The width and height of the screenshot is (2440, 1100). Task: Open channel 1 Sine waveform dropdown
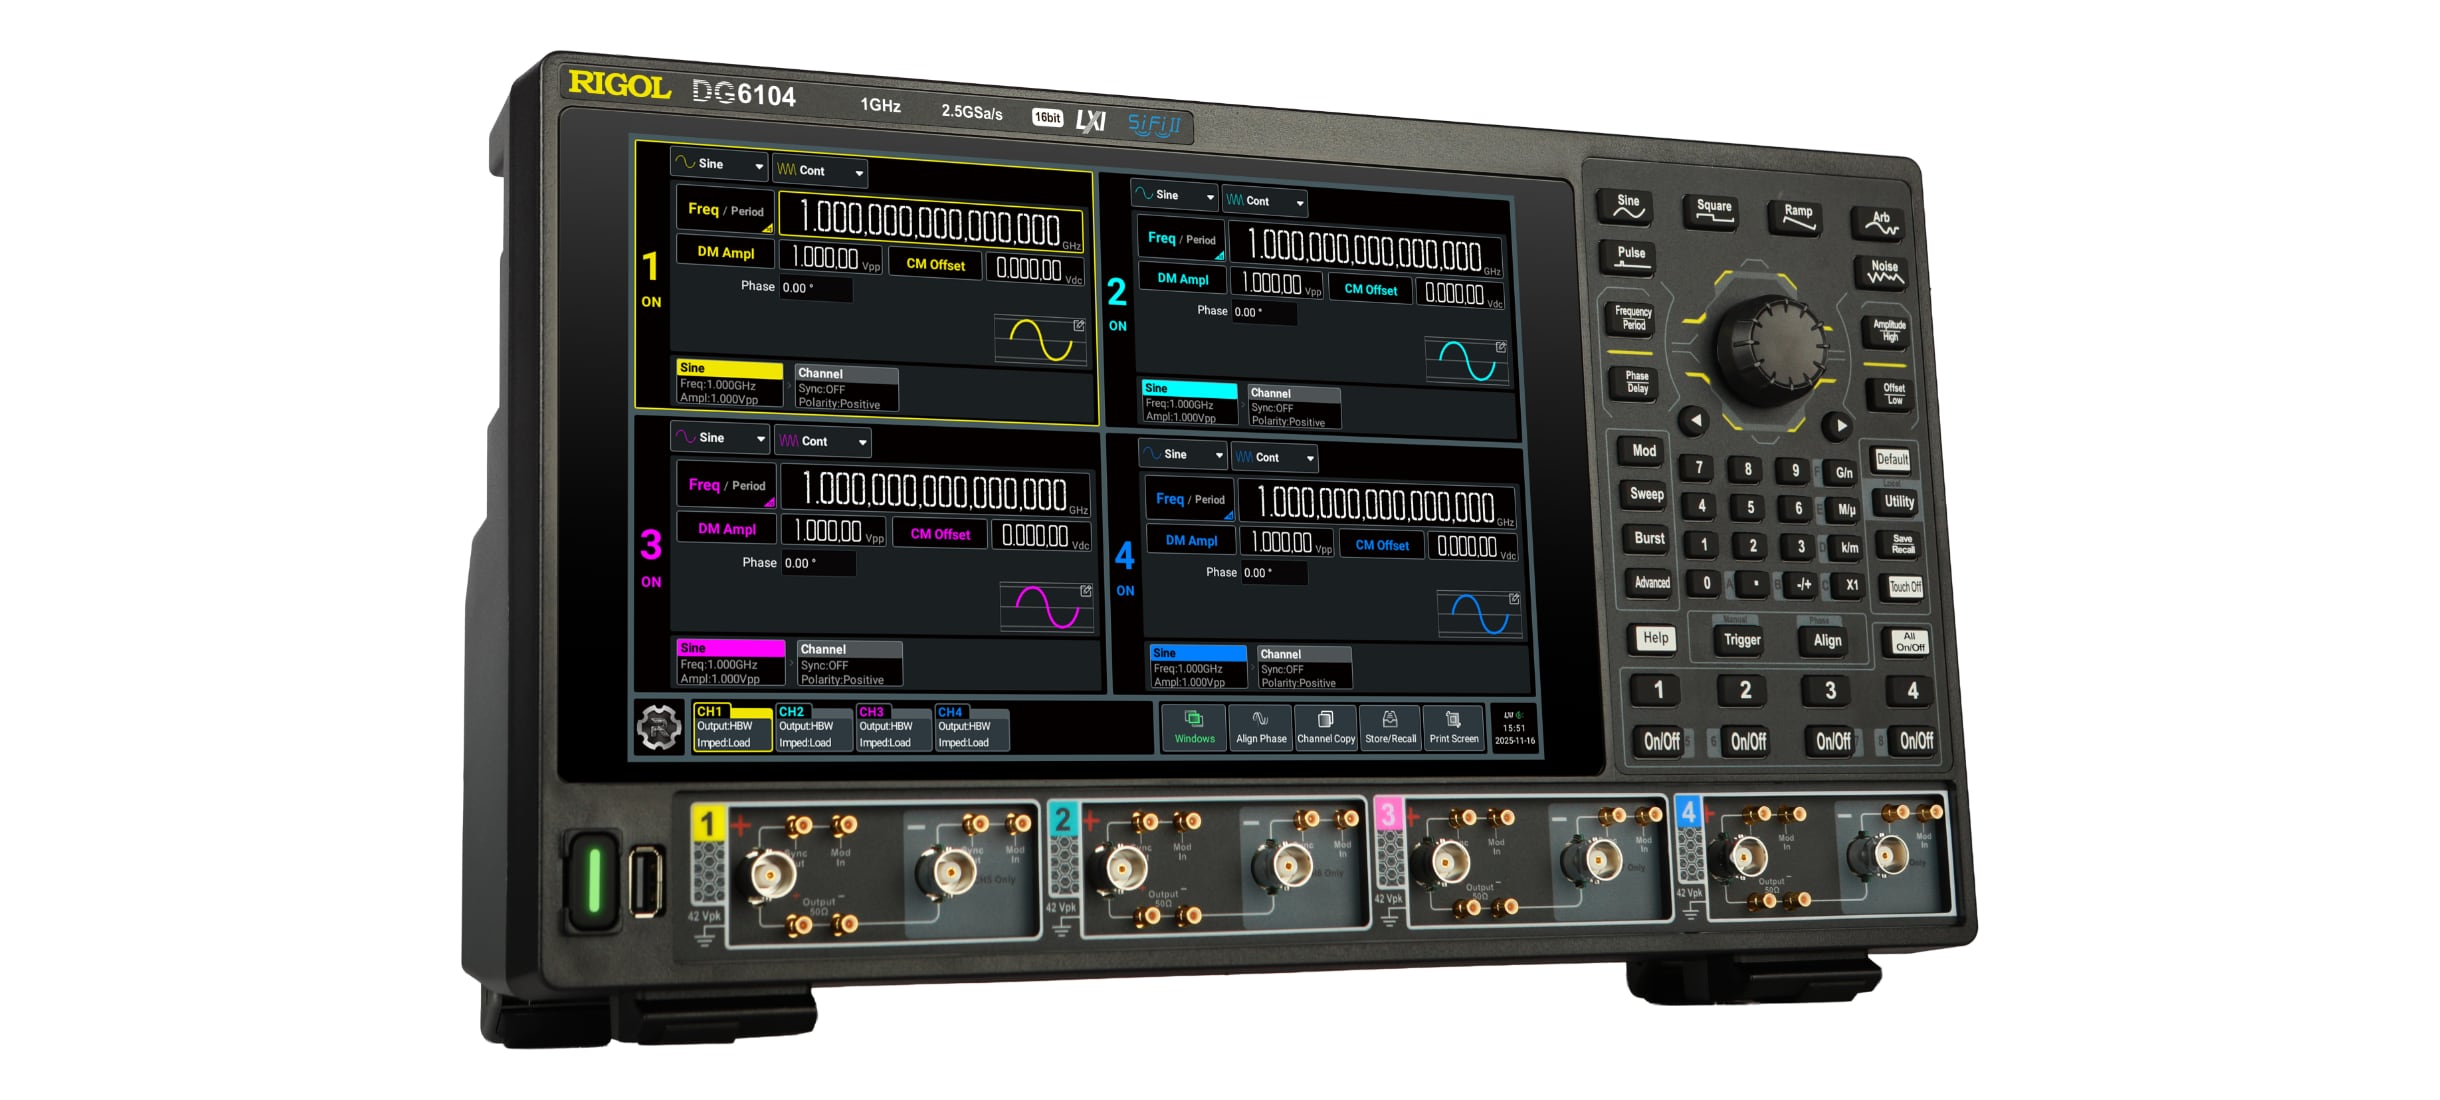719,164
